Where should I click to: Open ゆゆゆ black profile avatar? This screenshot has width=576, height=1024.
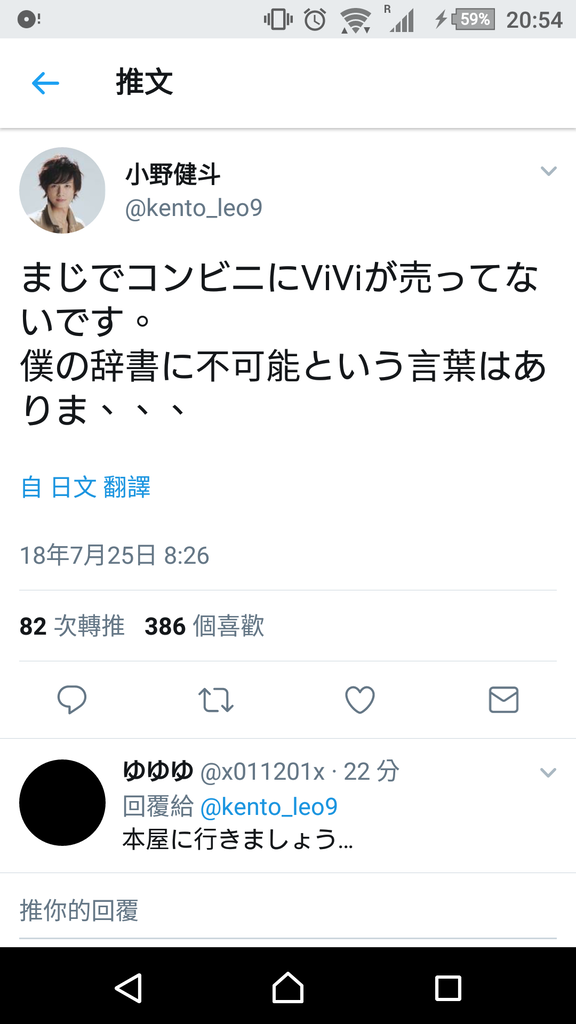point(62,803)
